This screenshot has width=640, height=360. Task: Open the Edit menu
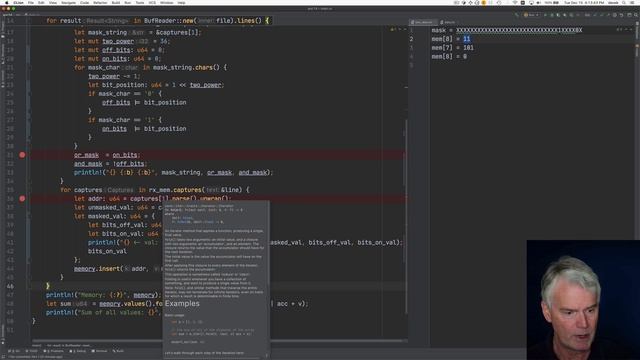pyautogui.click(x=41, y=2)
